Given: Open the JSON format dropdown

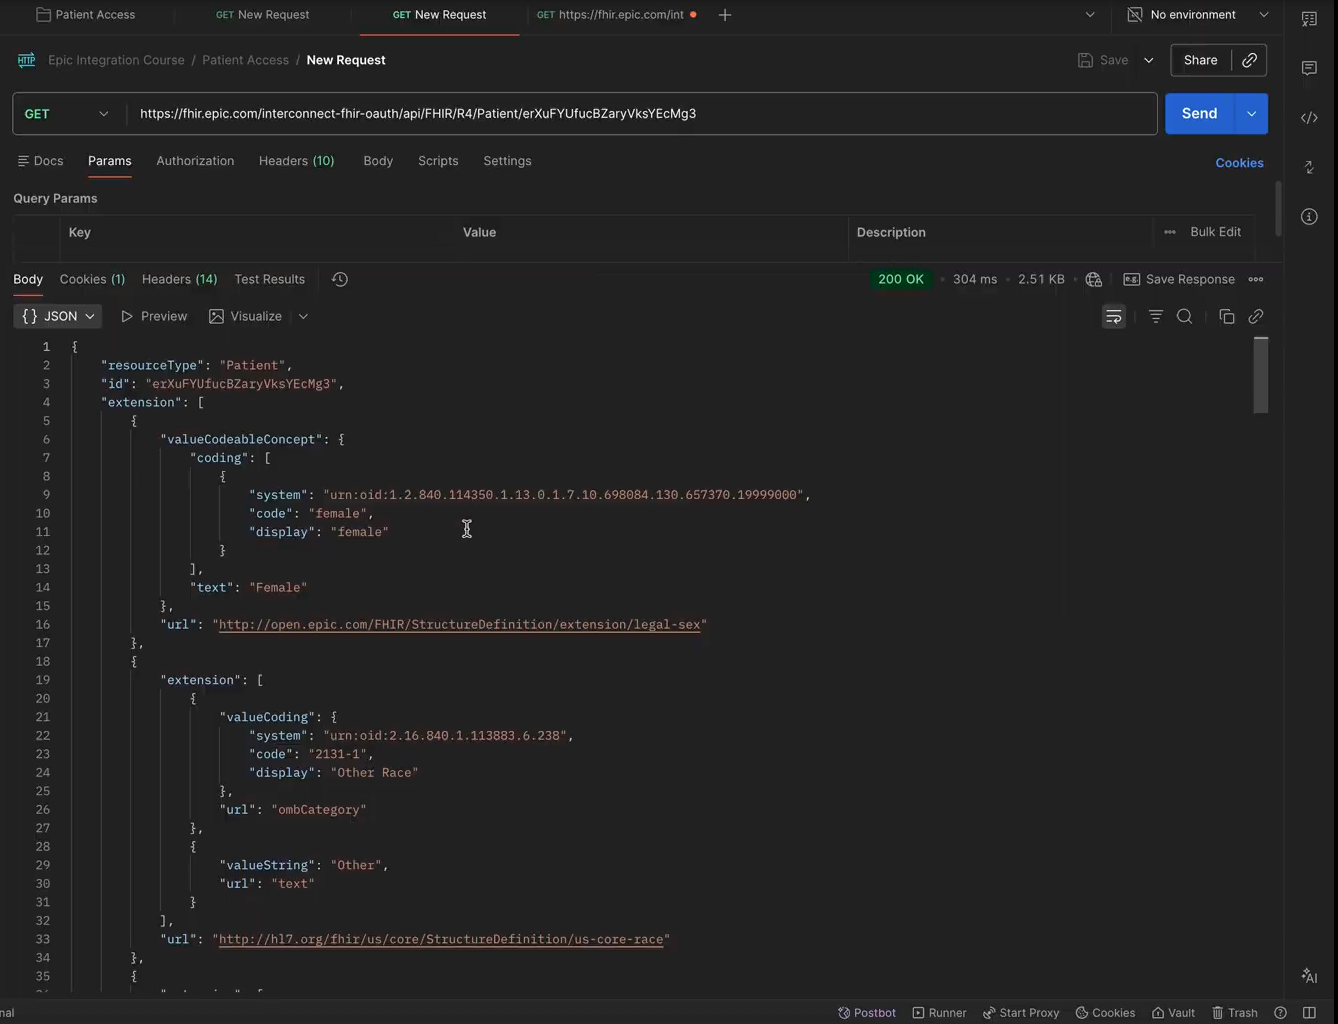Looking at the screenshot, I should (x=58, y=317).
